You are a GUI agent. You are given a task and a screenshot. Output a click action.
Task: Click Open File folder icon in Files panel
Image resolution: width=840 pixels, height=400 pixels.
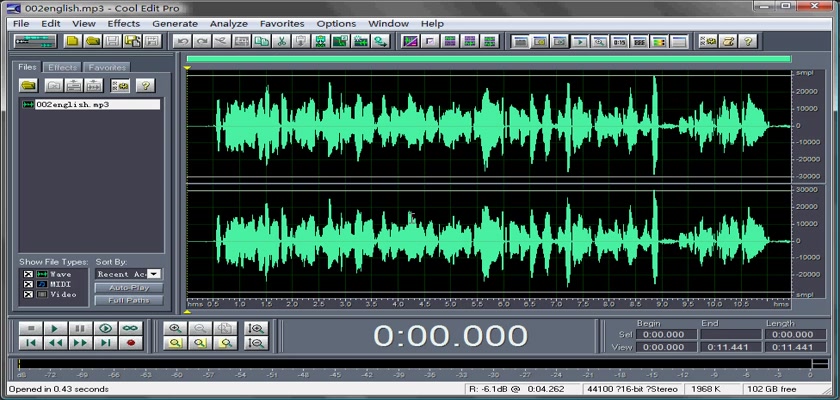[28, 85]
